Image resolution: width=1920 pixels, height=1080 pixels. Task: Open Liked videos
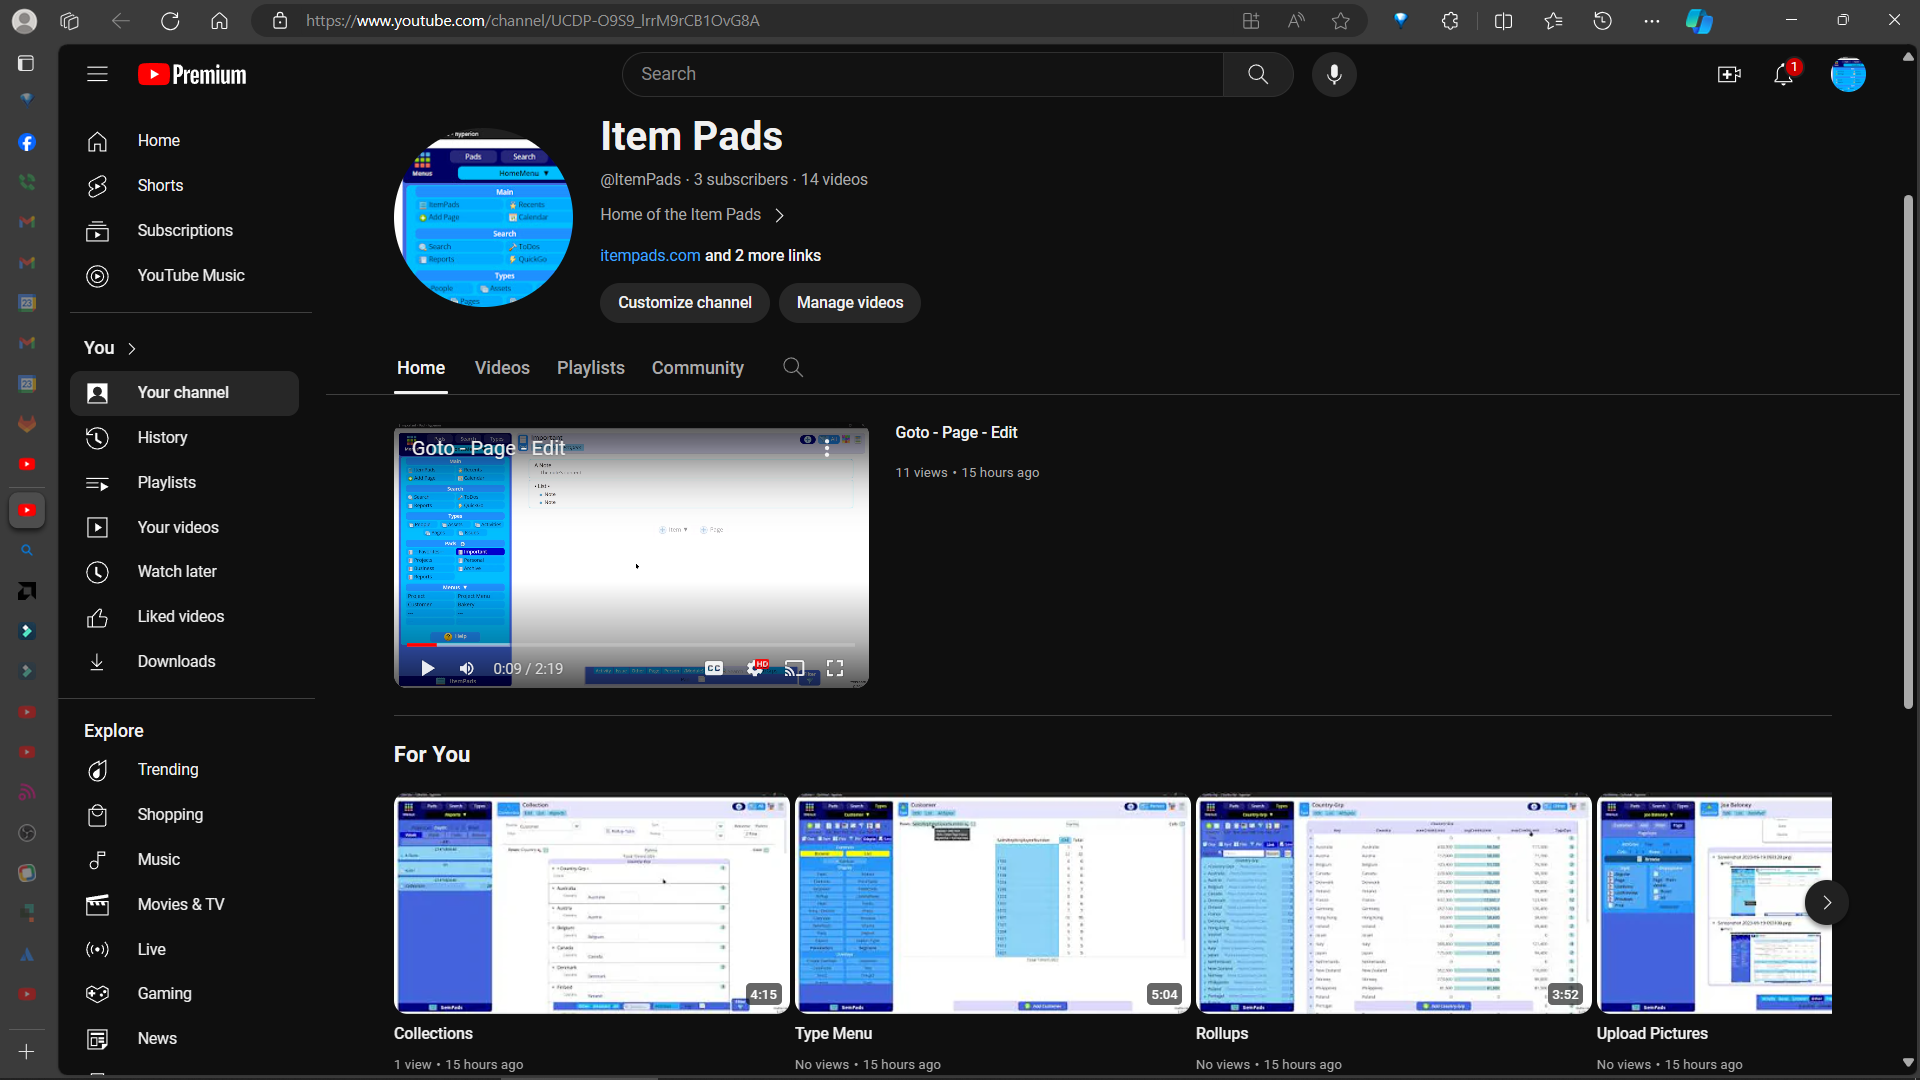click(184, 617)
